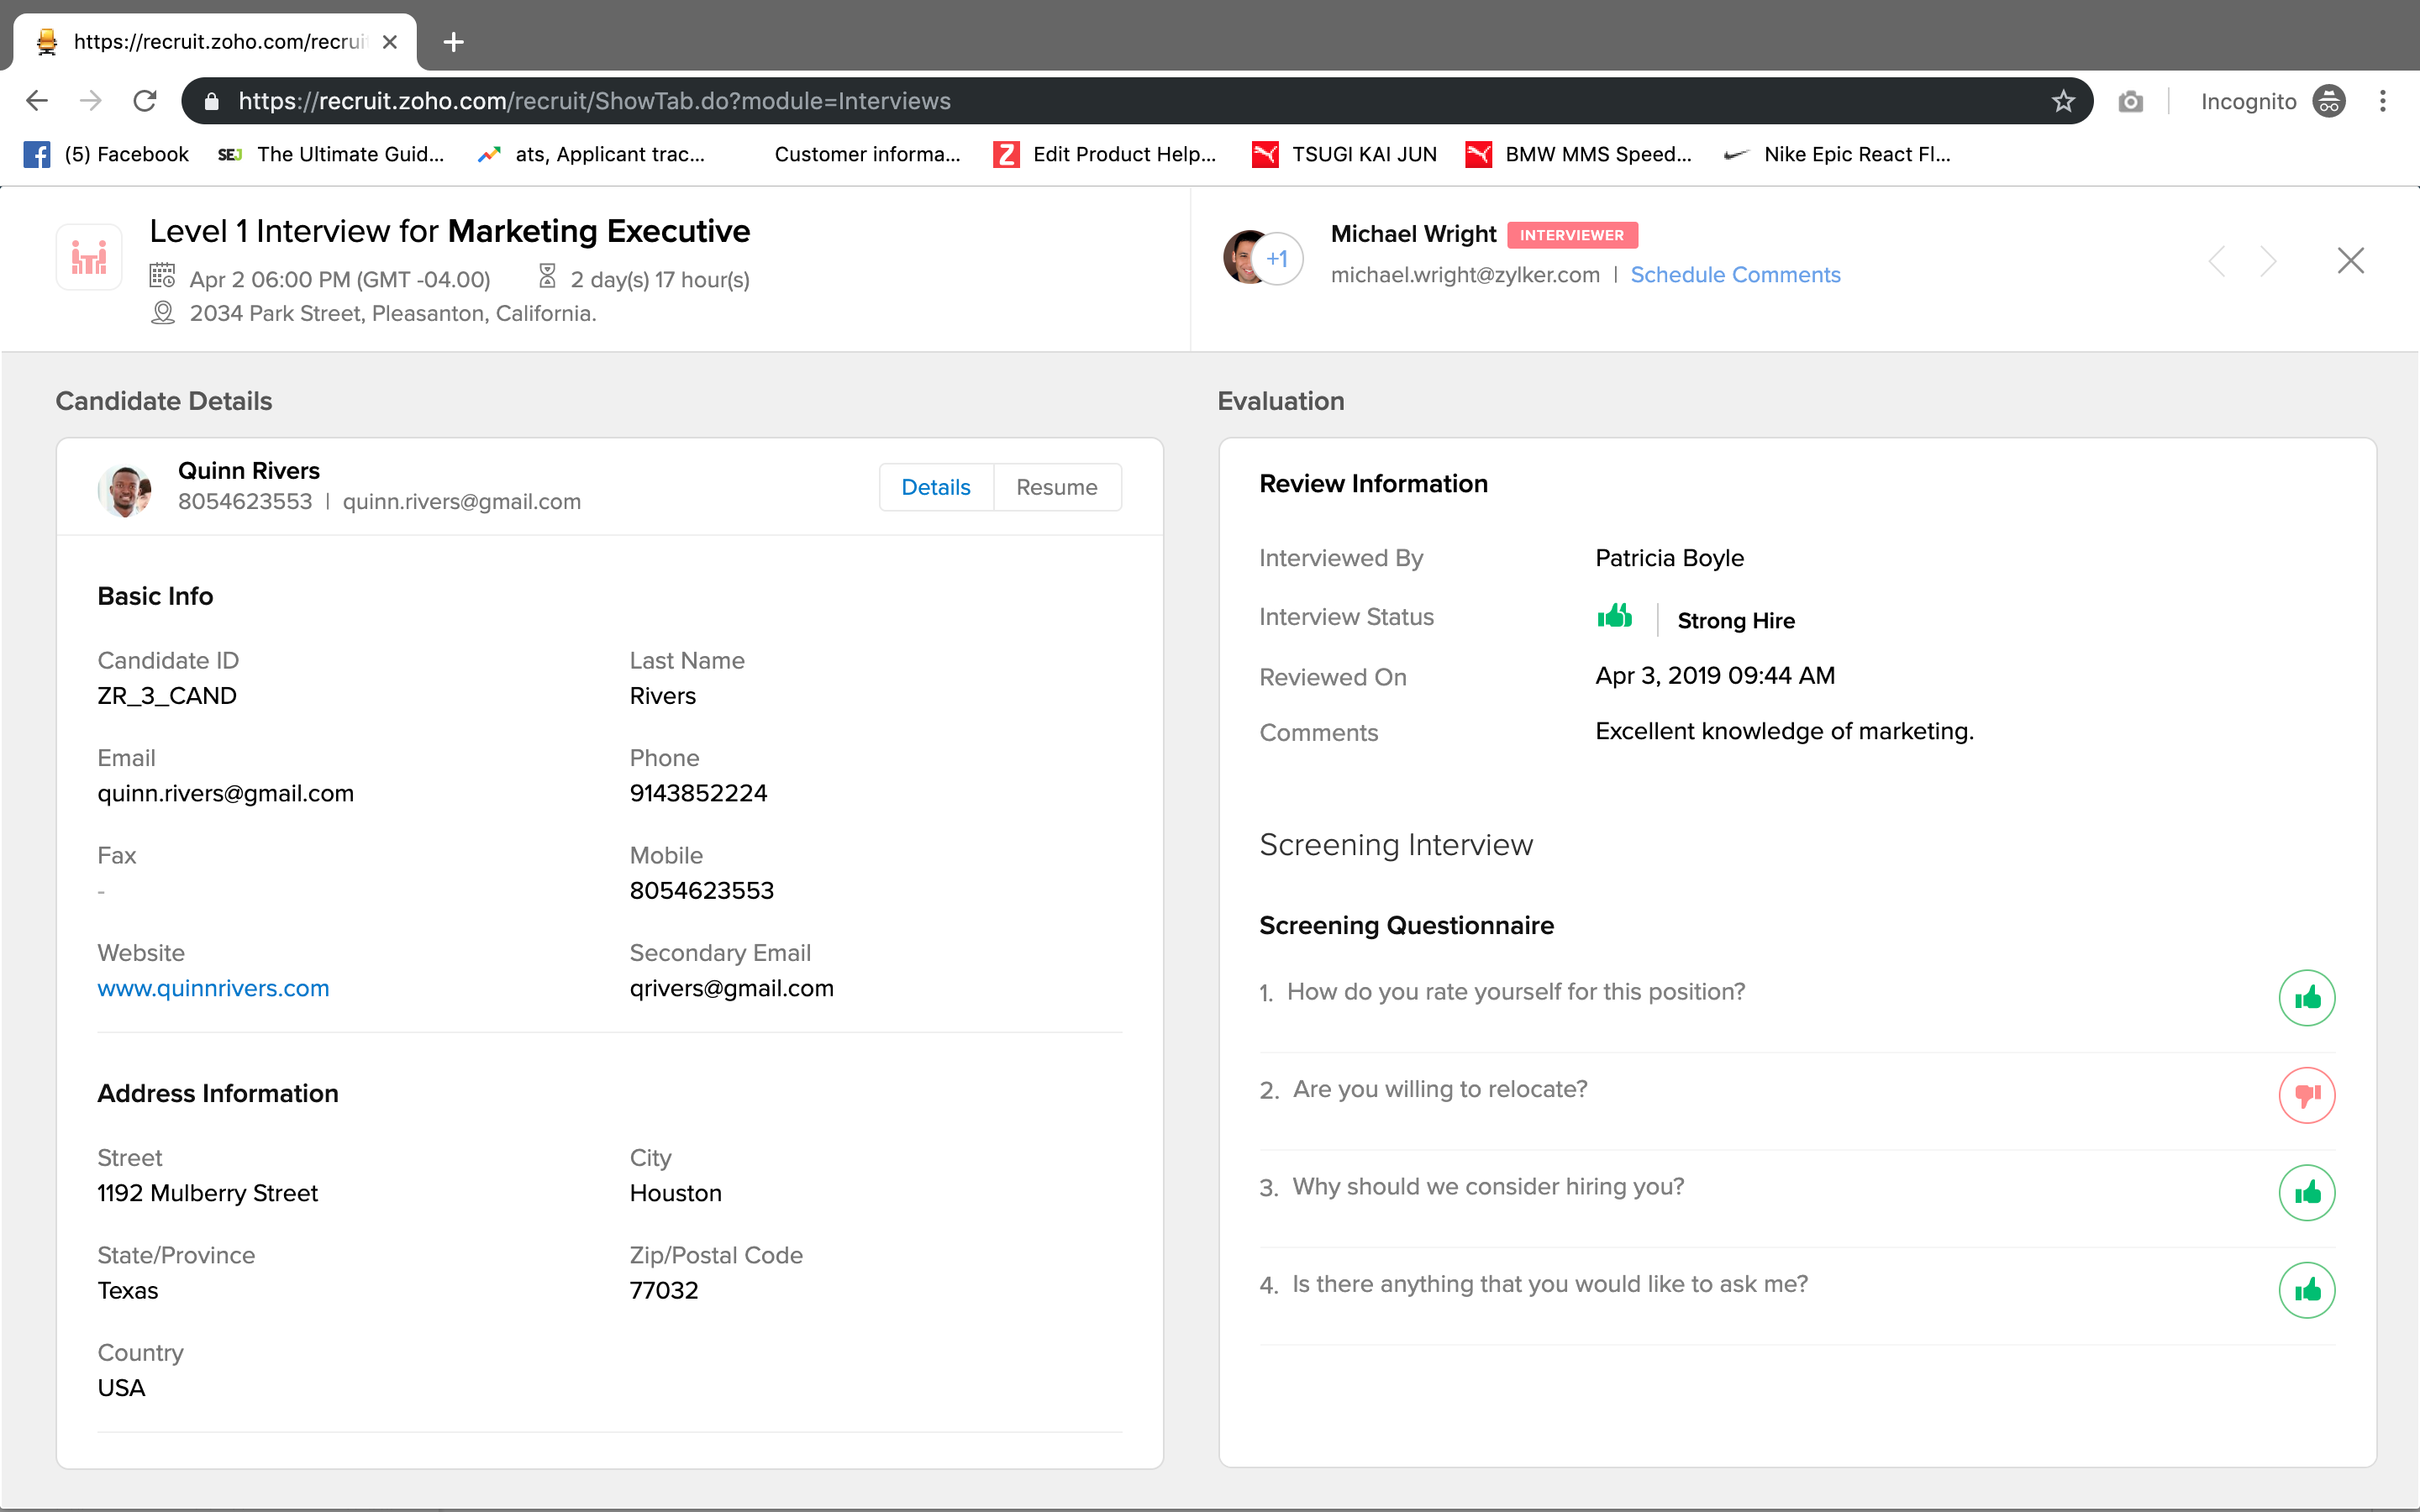Click the Strong Hire thumbs-up status icon
2420x1512 pixels.
tap(1614, 617)
